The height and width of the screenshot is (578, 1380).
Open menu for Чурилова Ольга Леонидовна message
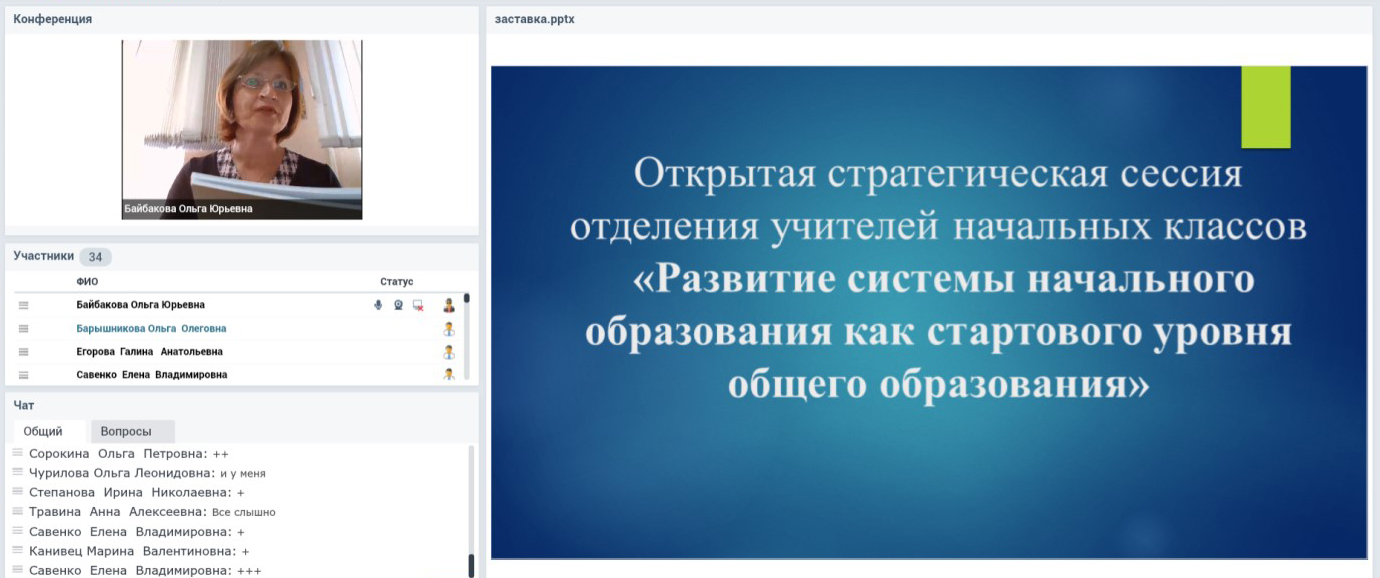pyautogui.click(x=17, y=473)
